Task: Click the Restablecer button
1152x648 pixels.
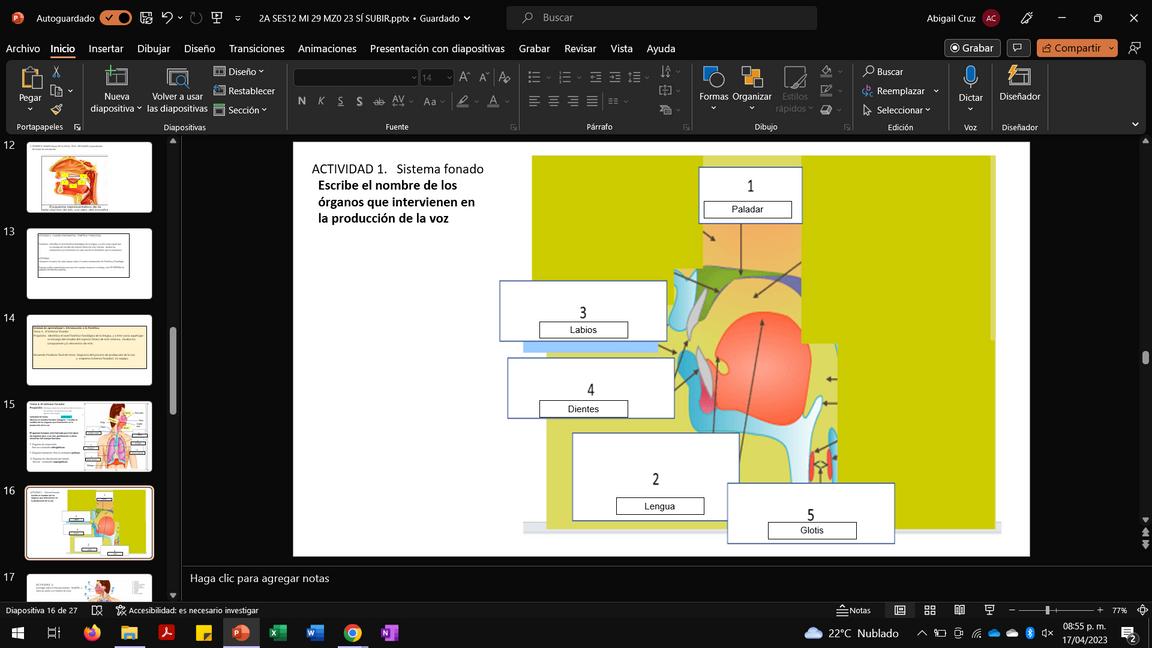Action: pos(244,91)
